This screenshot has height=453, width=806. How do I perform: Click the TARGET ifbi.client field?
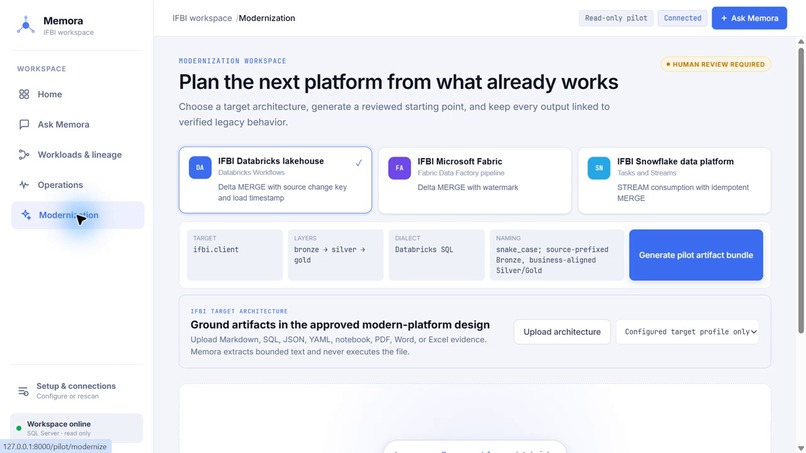234,255
